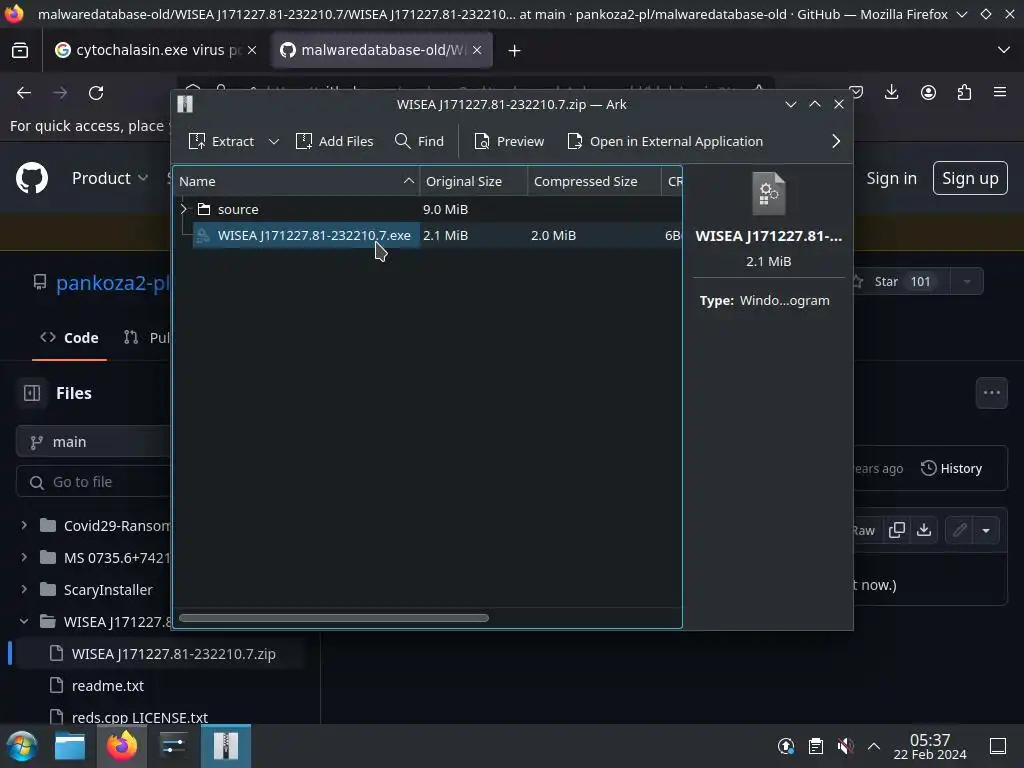
Task: Toggle muted volume tray icon
Action: tap(845, 746)
